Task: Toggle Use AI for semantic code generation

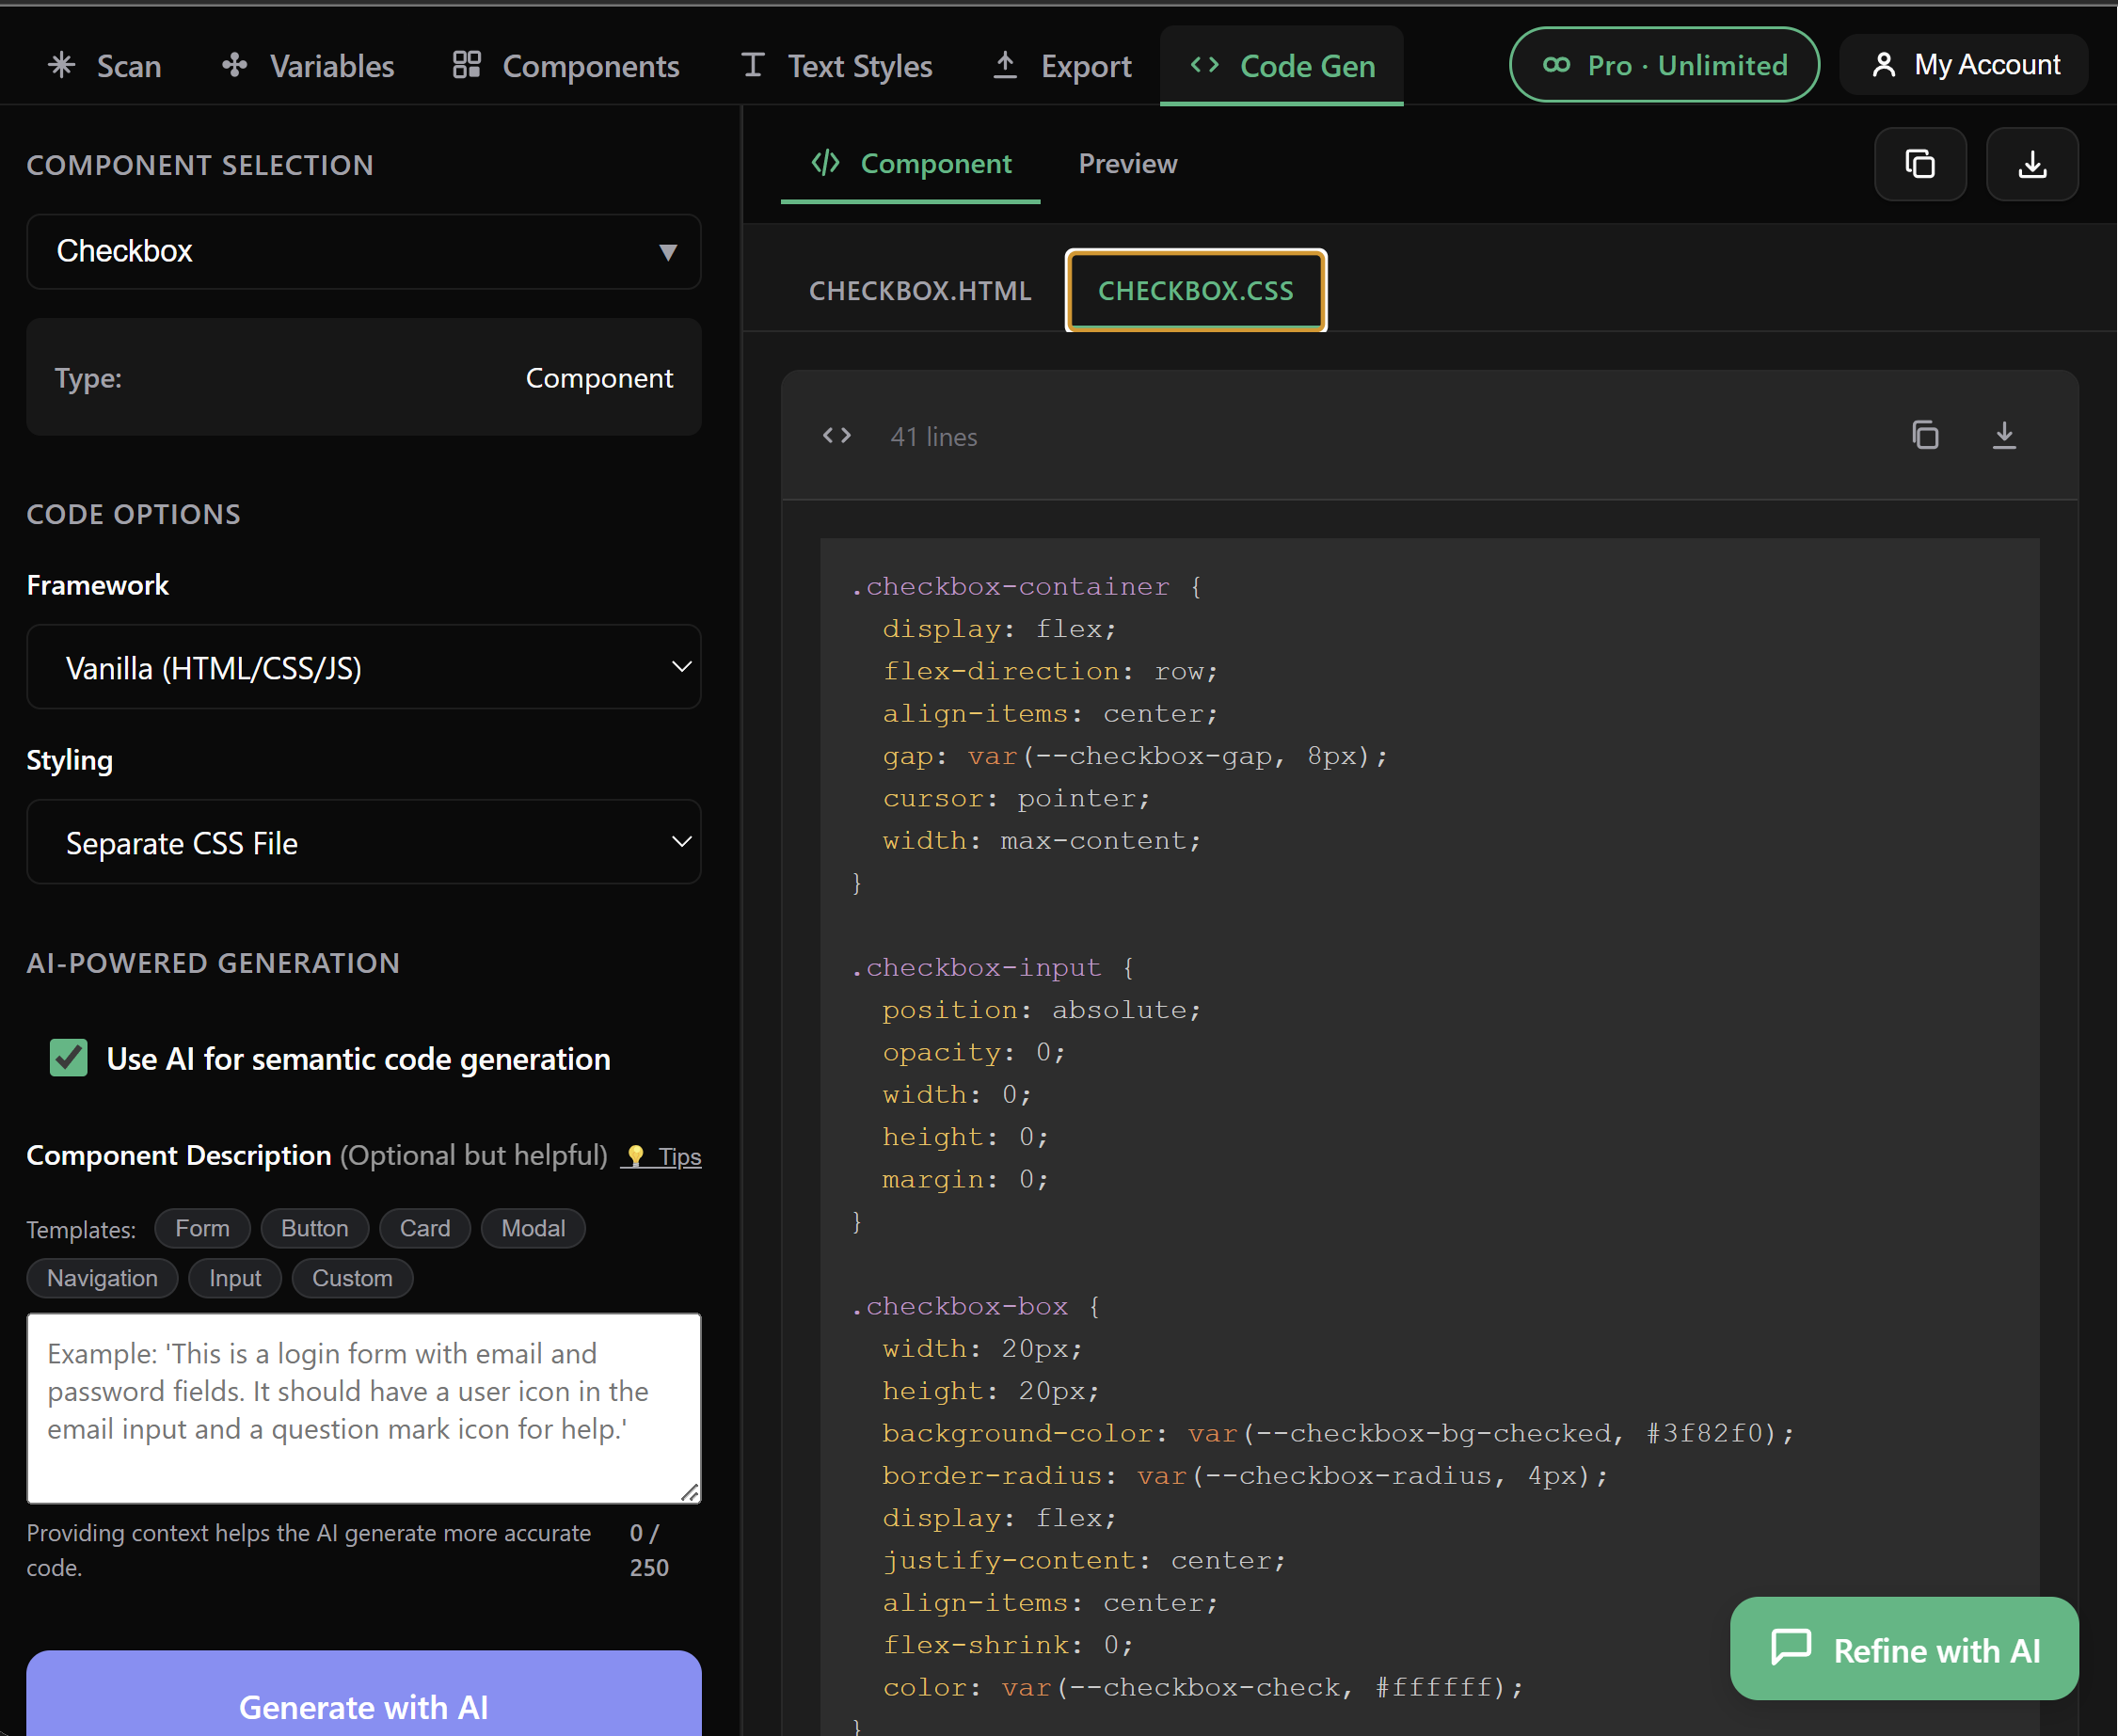Action: pyautogui.click(x=69, y=1058)
